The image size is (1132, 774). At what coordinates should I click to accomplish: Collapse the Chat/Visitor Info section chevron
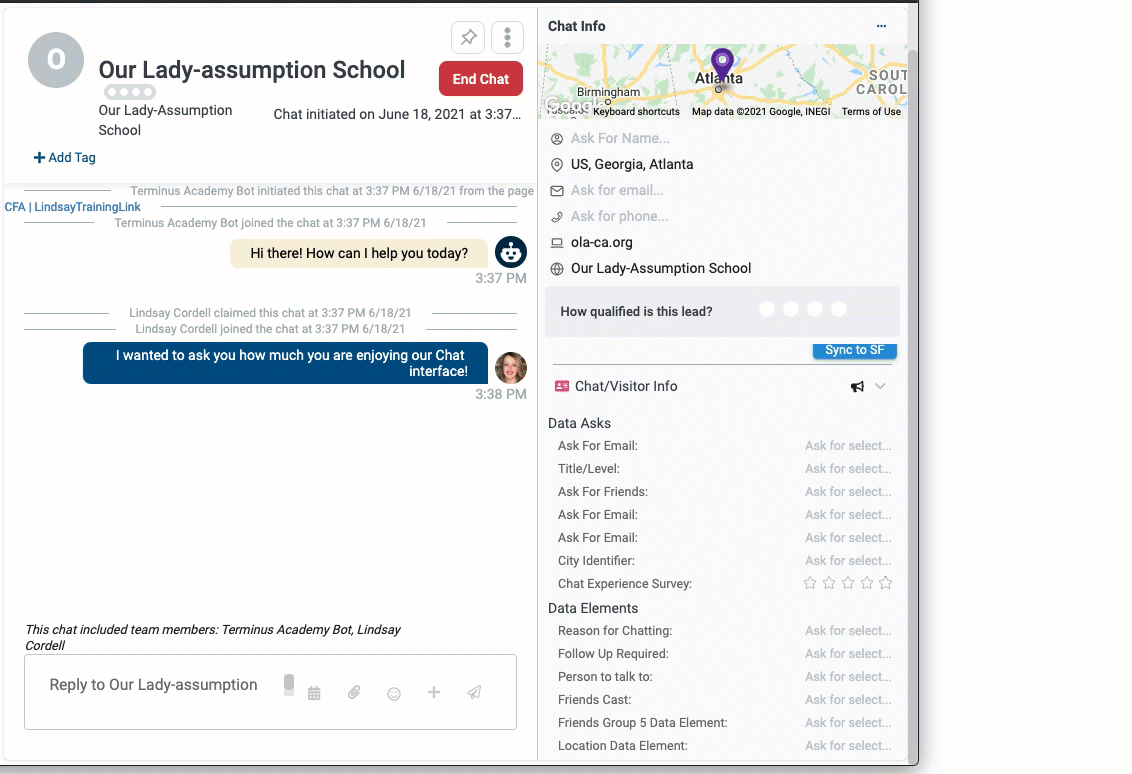click(x=880, y=386)
